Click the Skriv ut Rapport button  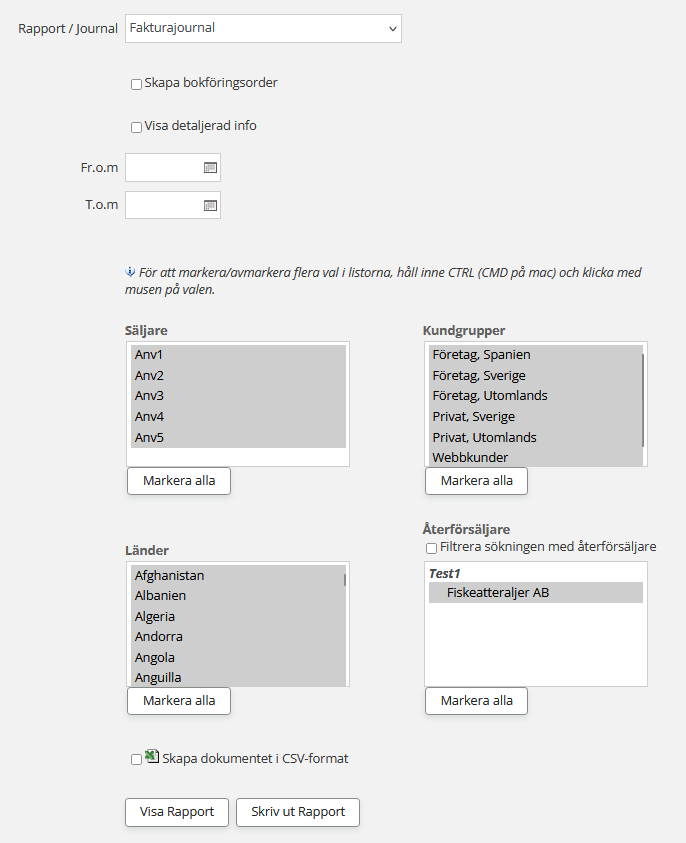coord(298,812)
